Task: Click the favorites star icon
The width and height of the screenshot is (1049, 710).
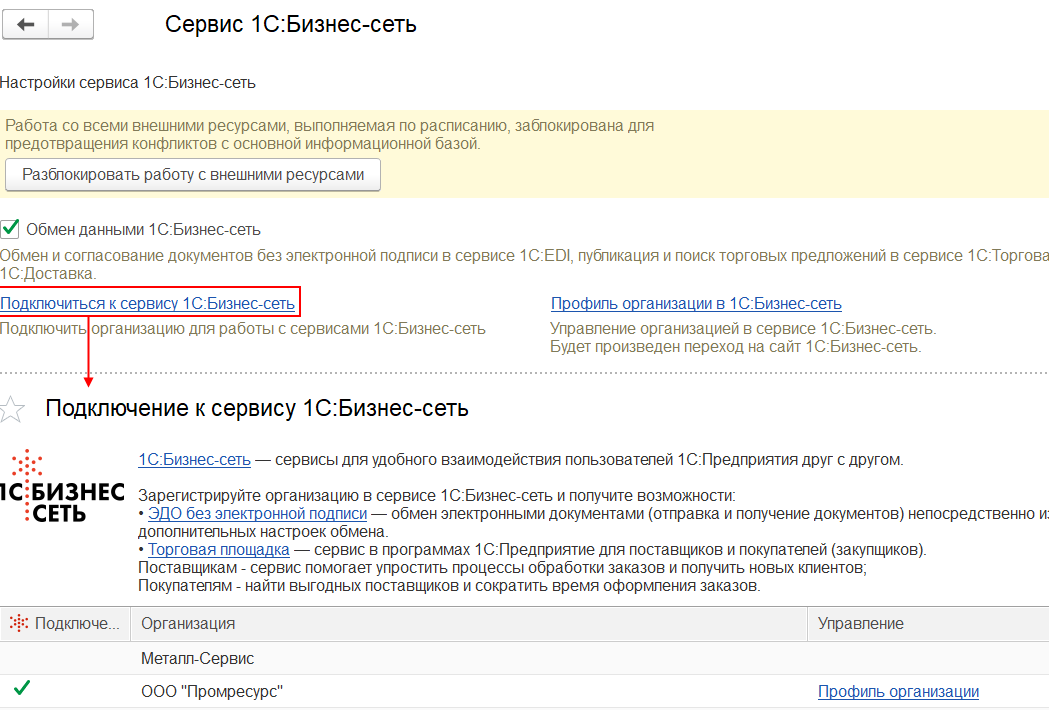Action: [x=12, y=408]
